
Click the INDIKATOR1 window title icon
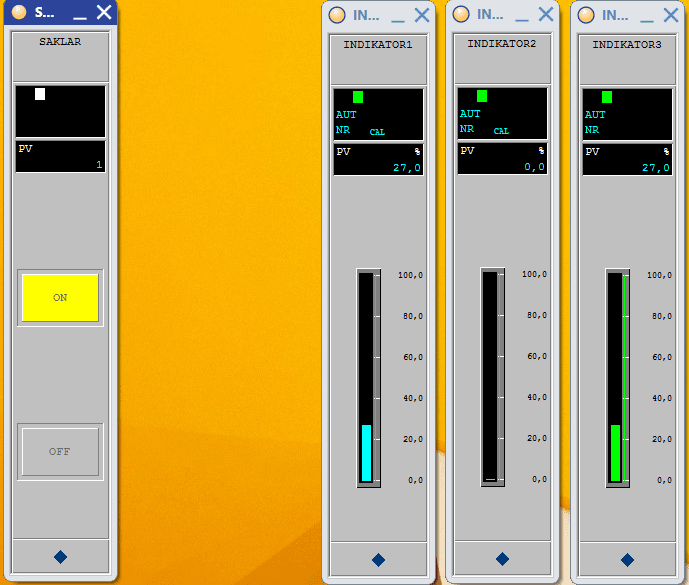tap(337, 15)
